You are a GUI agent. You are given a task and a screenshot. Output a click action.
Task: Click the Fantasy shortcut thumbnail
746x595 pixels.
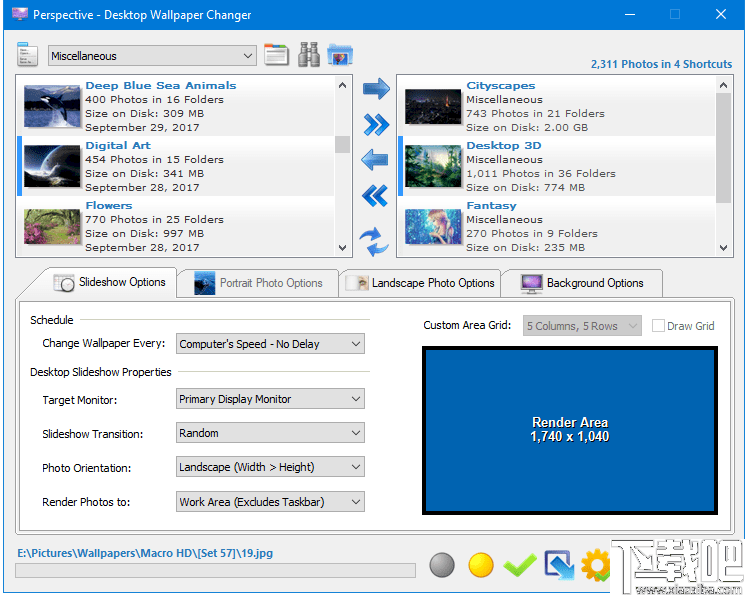tap(433, 226)
